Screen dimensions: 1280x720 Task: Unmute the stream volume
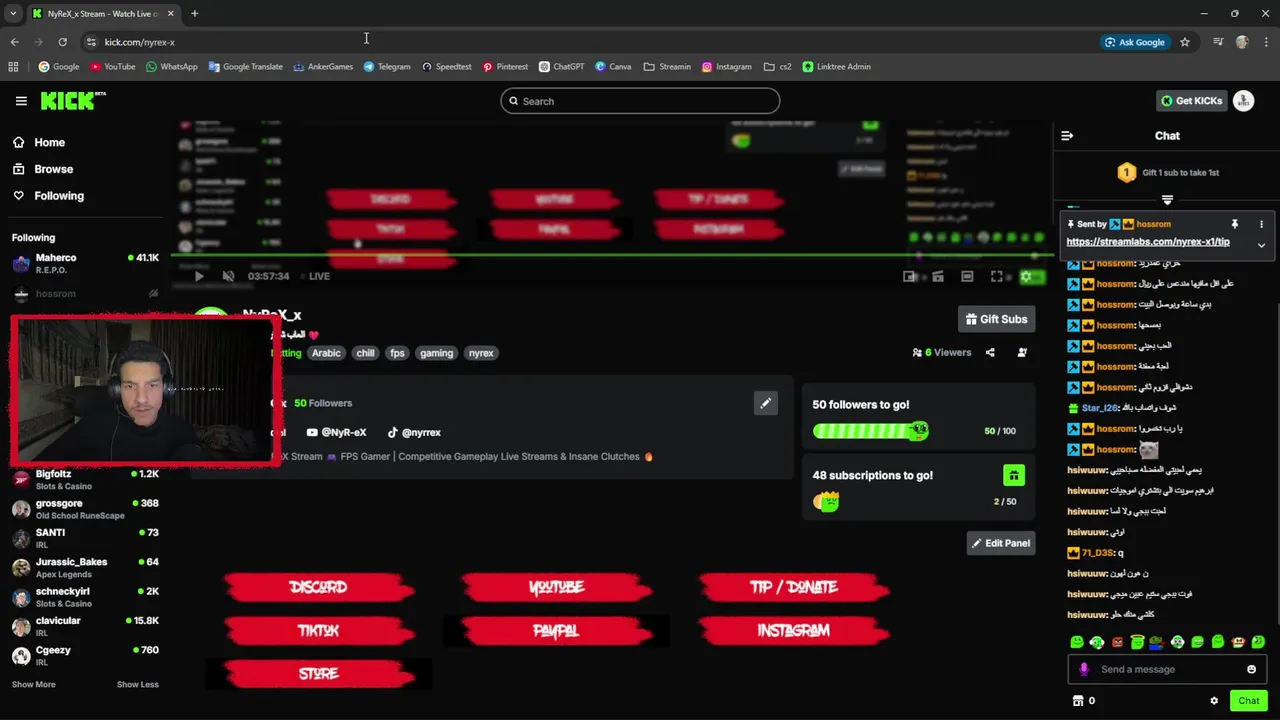[x=228, y=276]
